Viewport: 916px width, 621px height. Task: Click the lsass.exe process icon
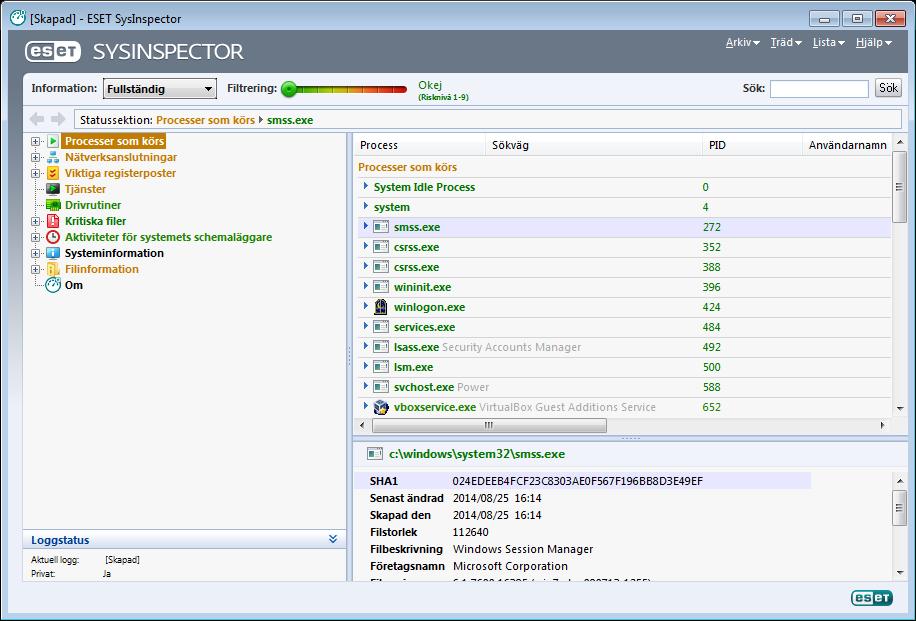pos(381,347)
